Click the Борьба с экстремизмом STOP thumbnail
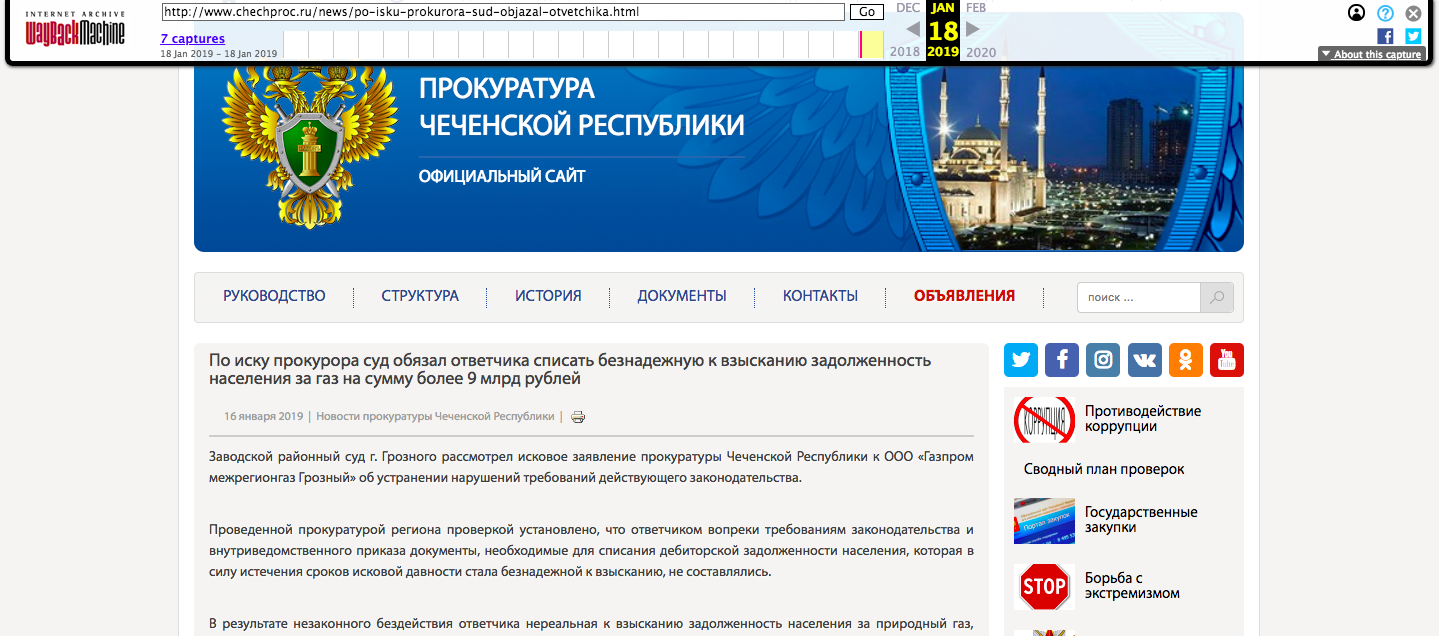 (1044, 586)
